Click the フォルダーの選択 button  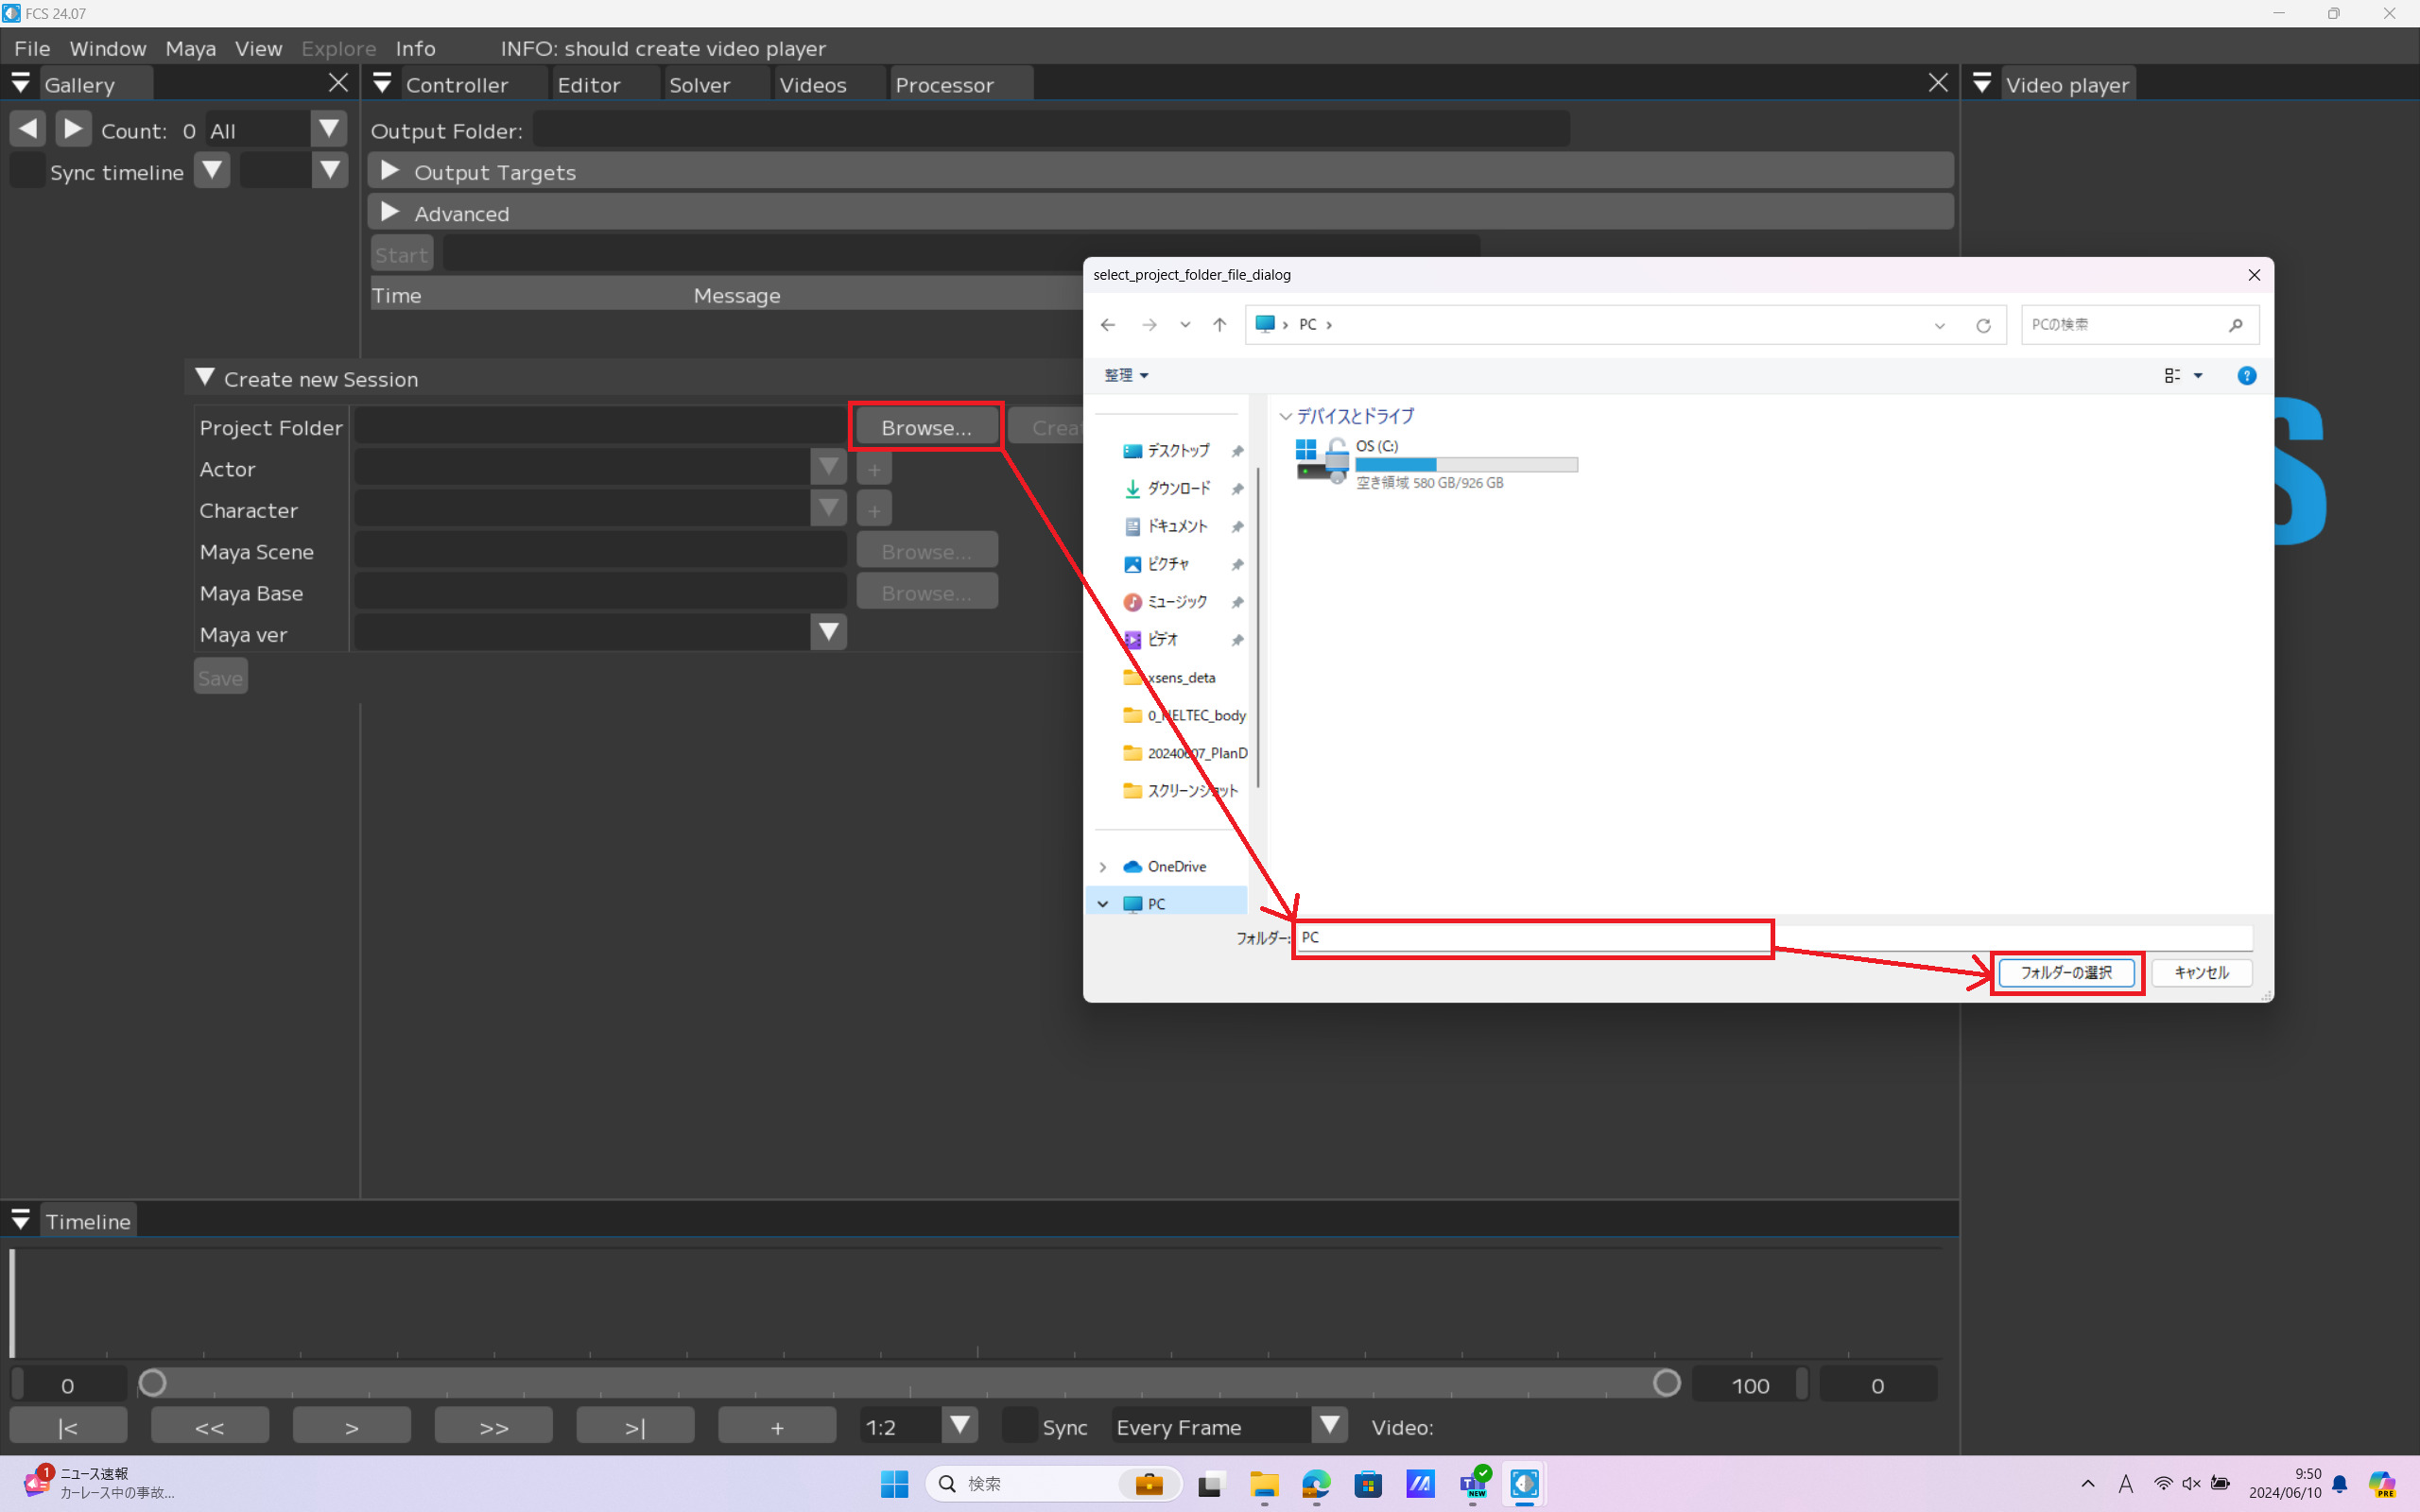click(x=2066, y=972)
